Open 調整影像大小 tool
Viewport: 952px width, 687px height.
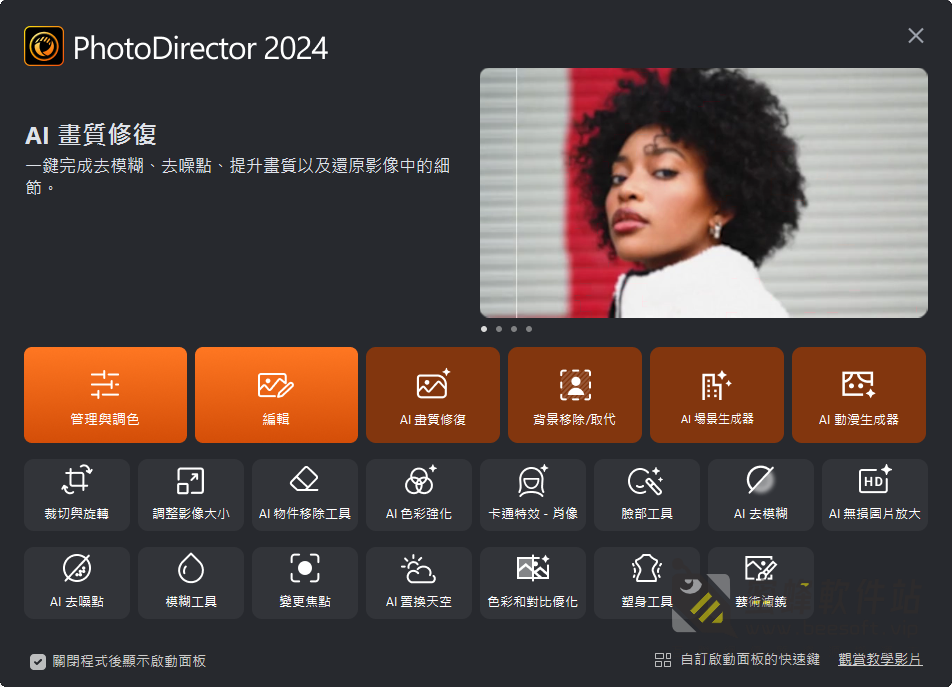(191, 495)
